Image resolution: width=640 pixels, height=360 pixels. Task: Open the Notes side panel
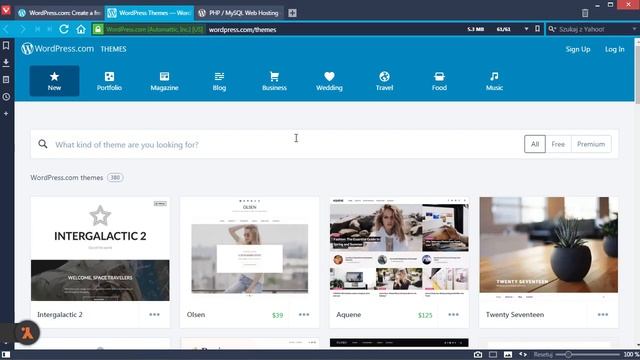tap(6, 80)
